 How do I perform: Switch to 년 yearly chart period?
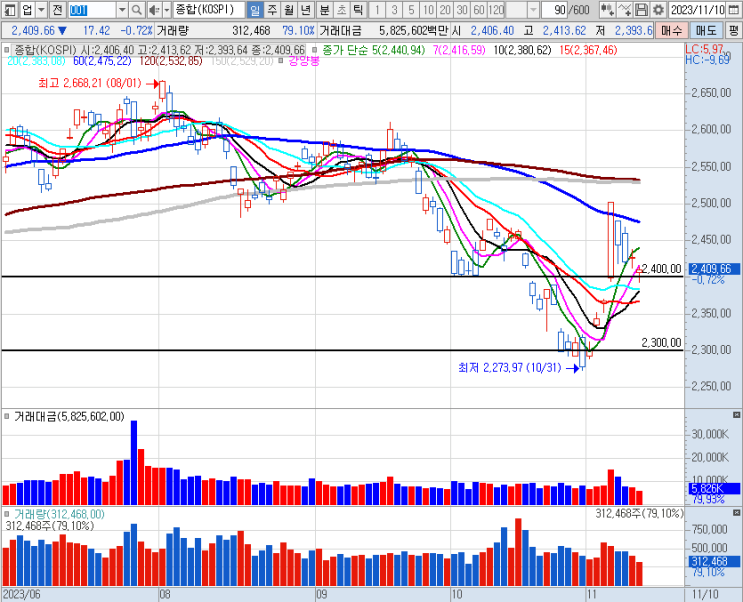[x=306, y=9]
